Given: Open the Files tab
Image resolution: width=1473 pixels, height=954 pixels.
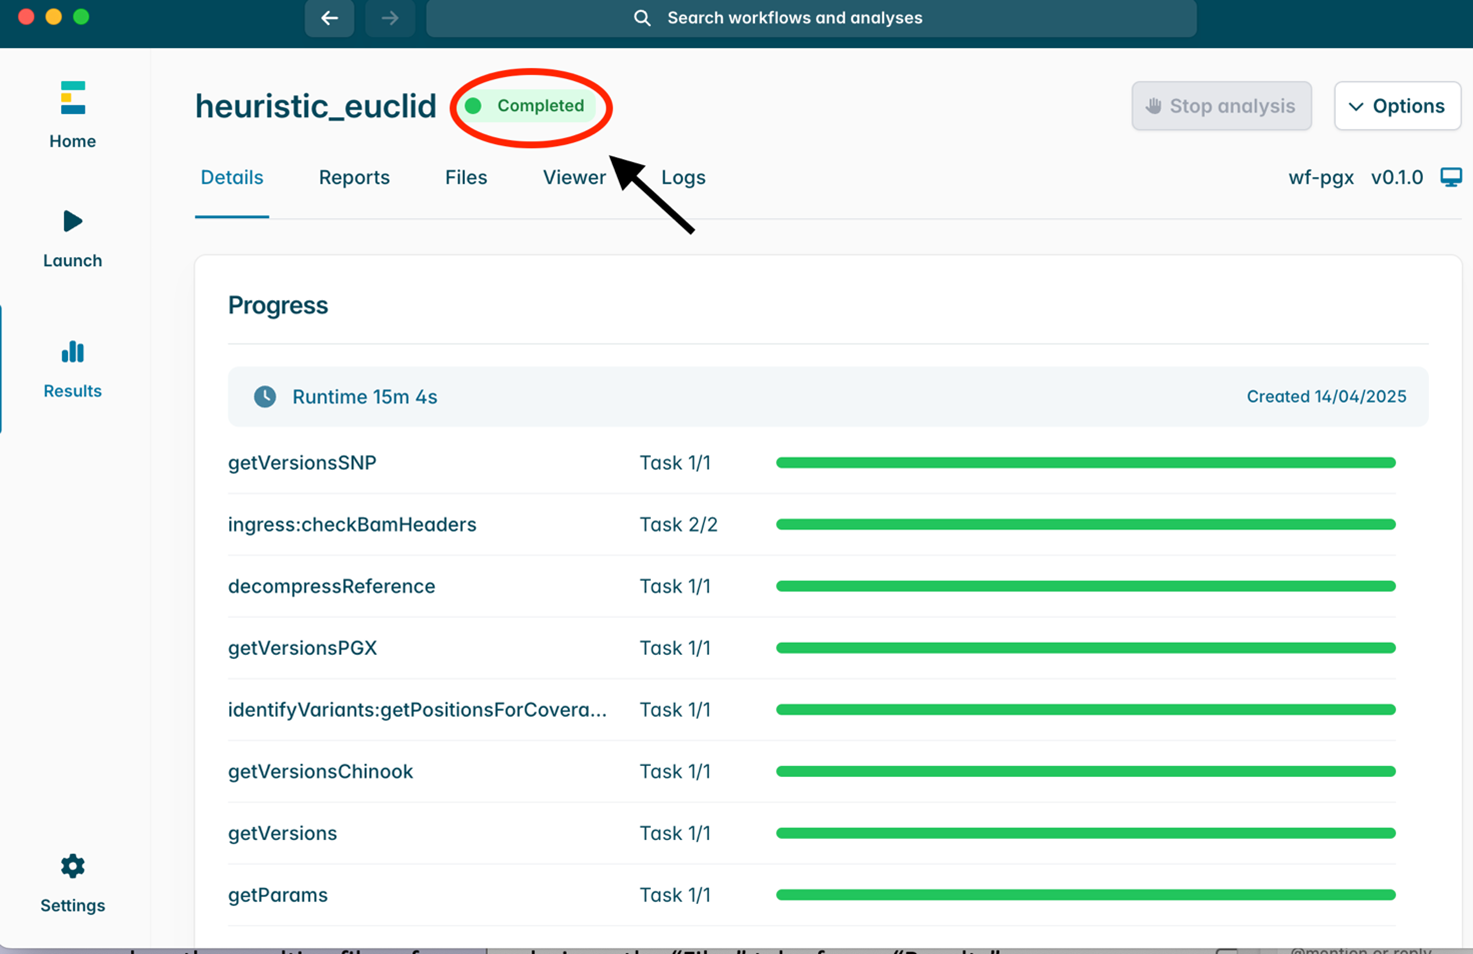Looking at the screenshot, I should (x=466, y=177).
